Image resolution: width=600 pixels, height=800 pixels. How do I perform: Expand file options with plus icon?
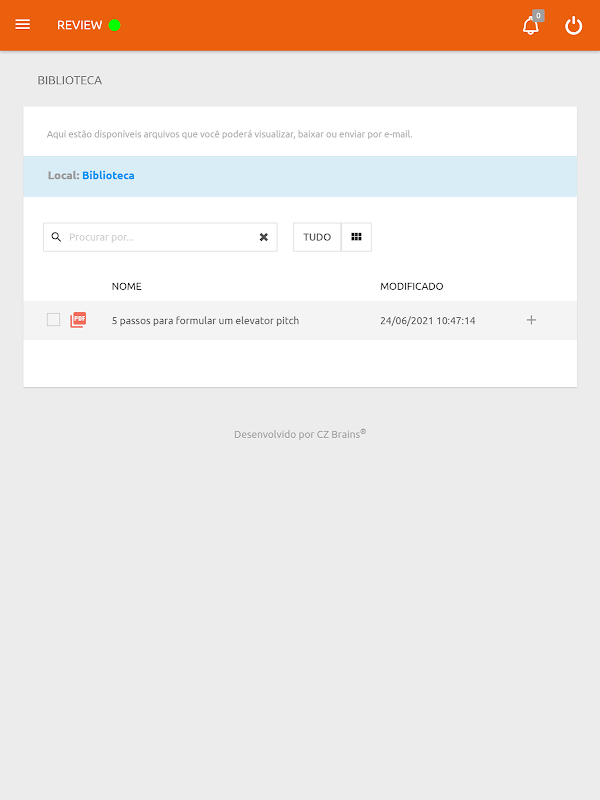click(x=531, y=320)
